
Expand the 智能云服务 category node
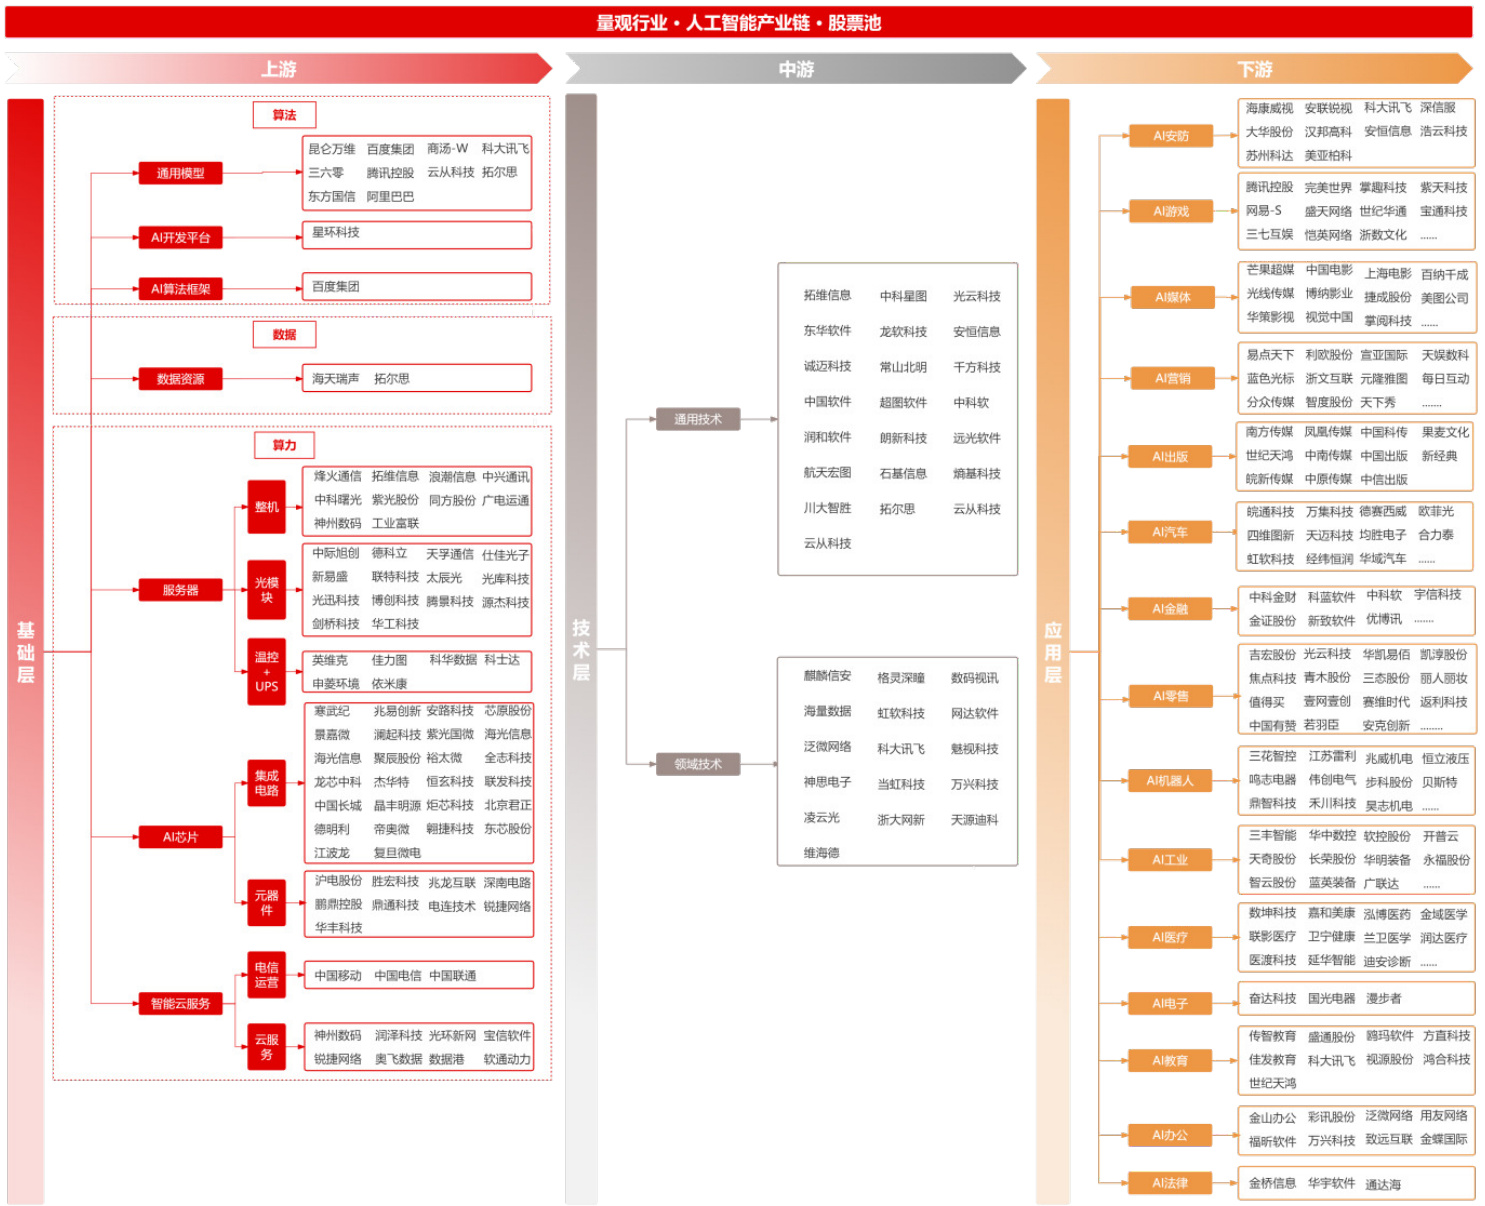(x=180, y=1003)
